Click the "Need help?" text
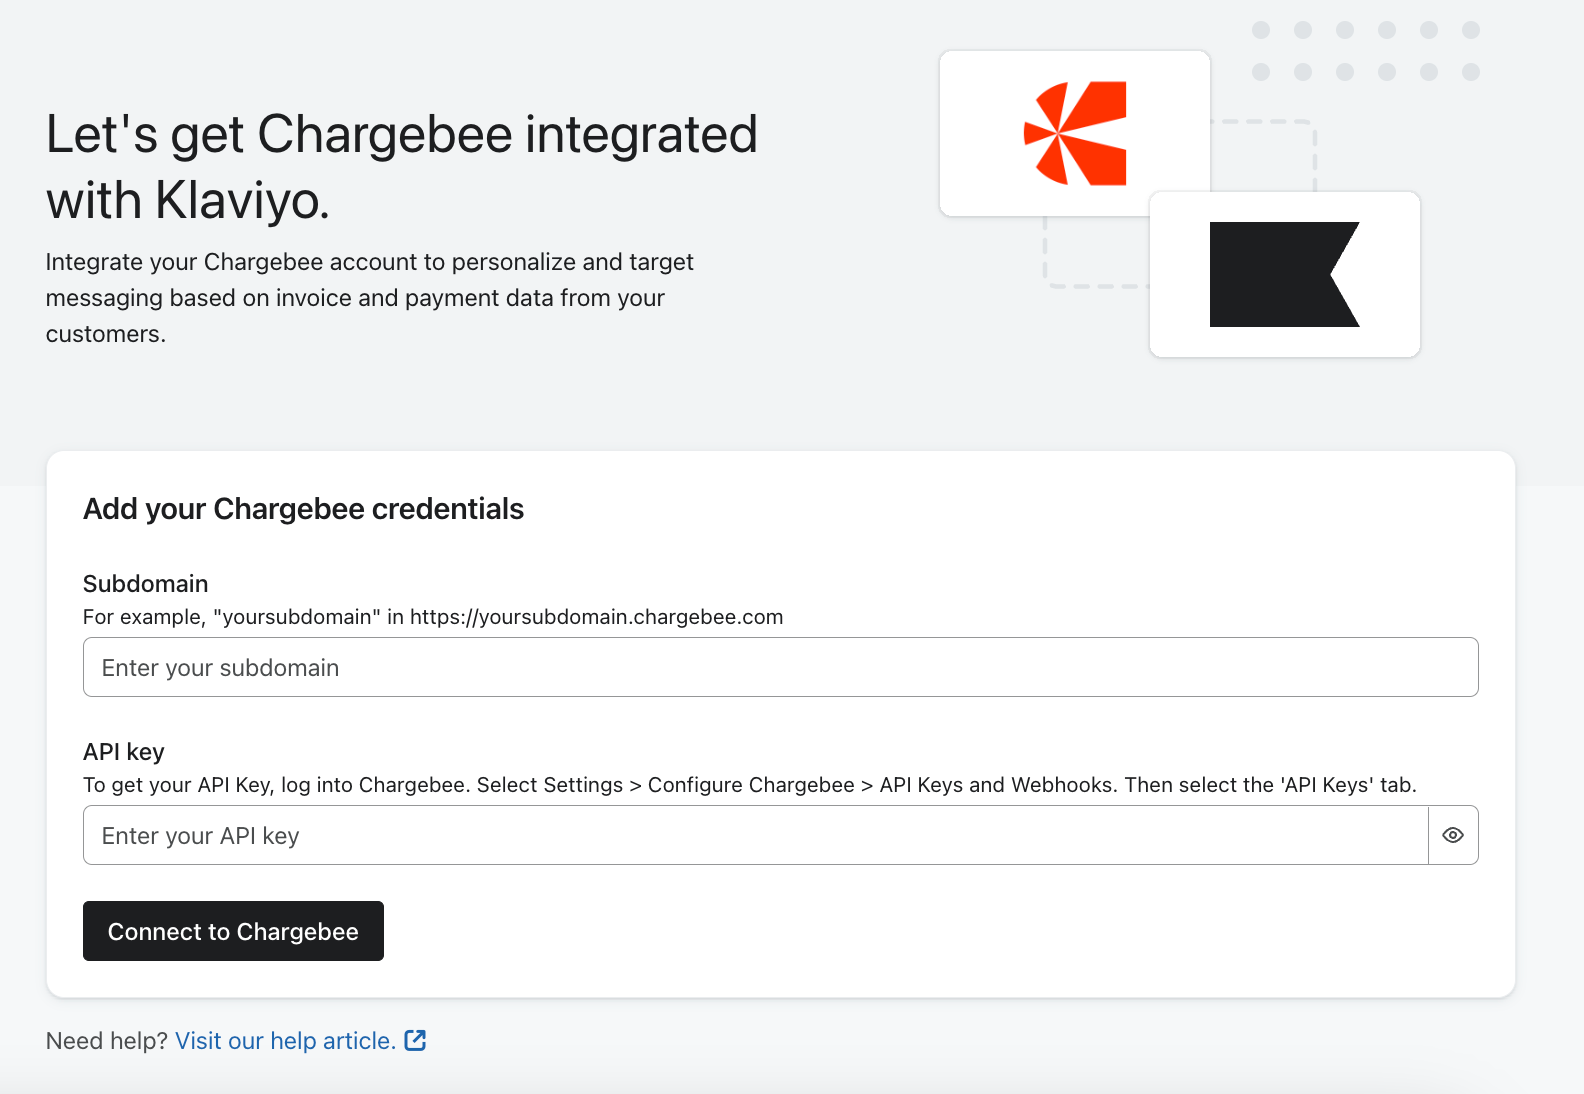This screenshot has width=1584, height=1094. tap(107, 1041)
